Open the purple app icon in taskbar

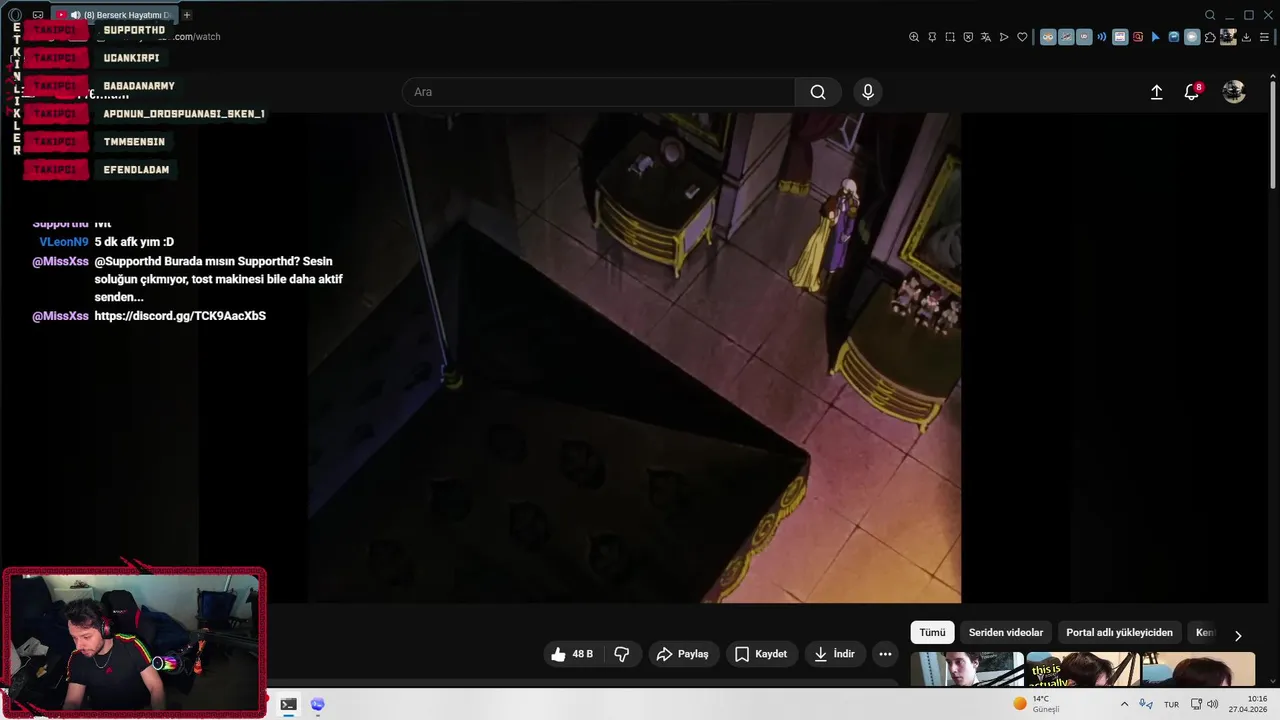[318, 704]
